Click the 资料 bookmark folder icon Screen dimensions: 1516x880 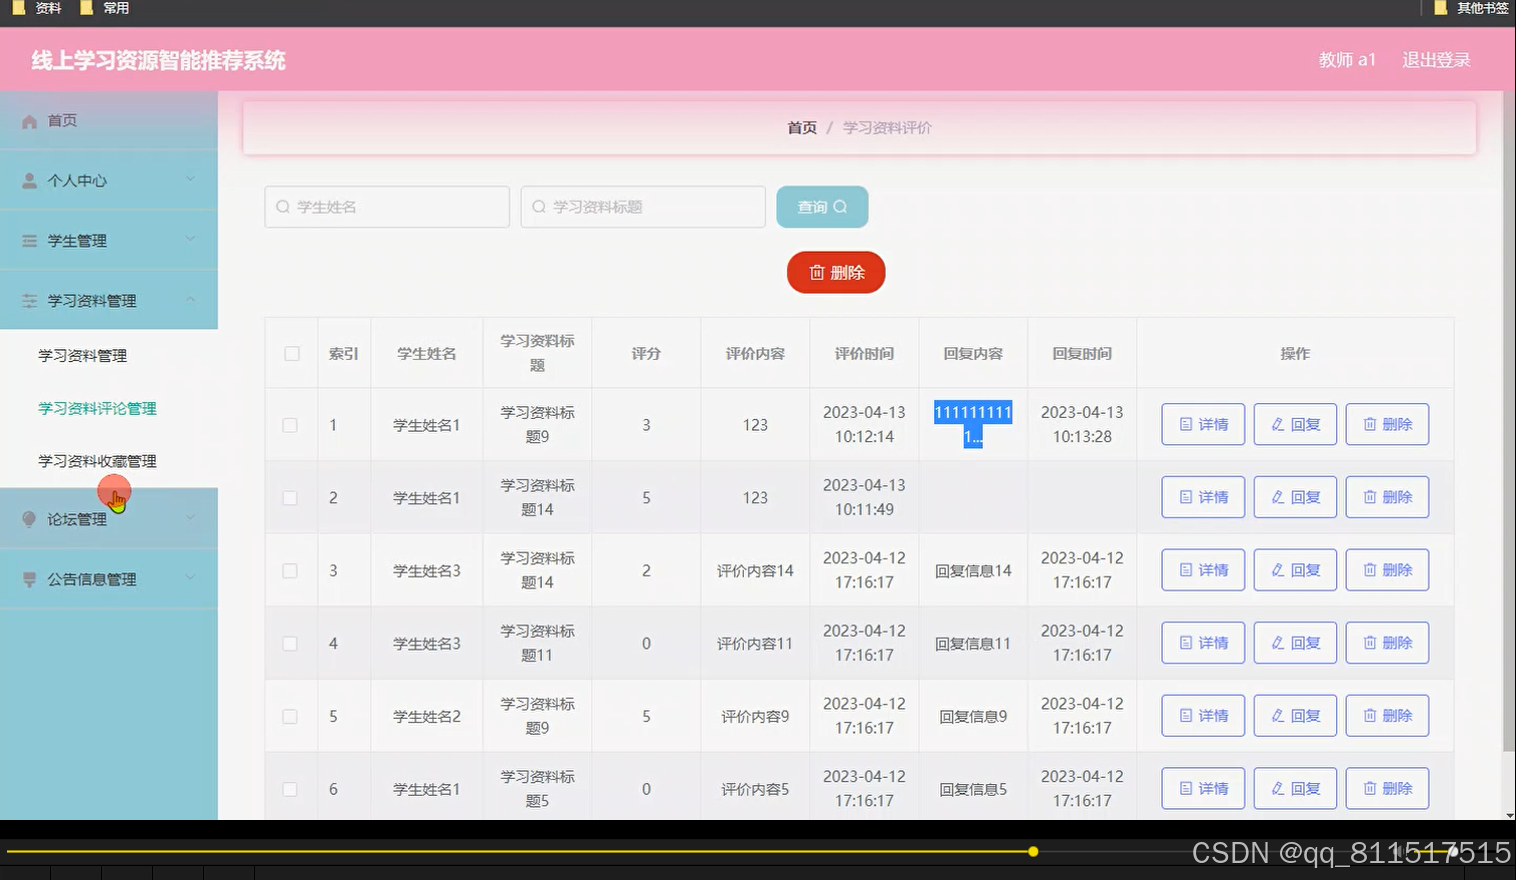coord(18,8)
